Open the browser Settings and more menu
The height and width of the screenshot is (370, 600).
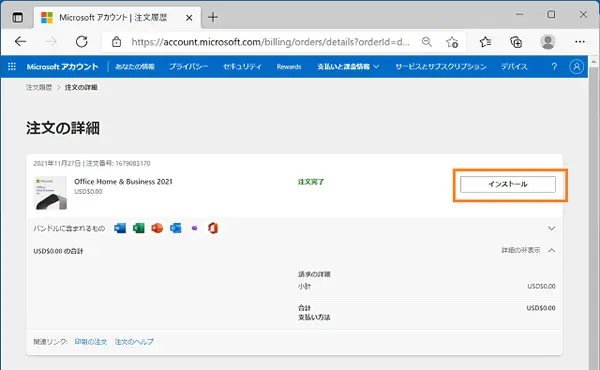[x=580, y=41]
